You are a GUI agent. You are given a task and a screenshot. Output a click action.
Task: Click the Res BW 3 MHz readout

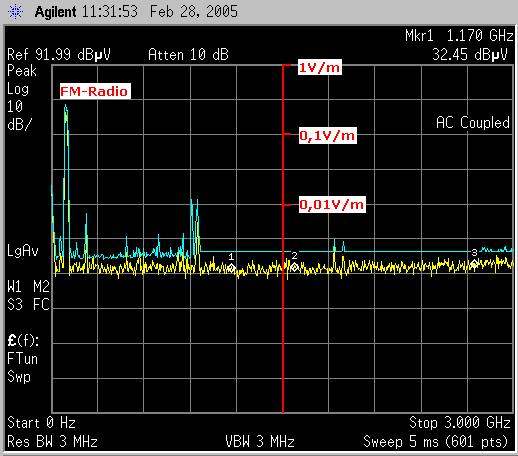coord(52,442)
